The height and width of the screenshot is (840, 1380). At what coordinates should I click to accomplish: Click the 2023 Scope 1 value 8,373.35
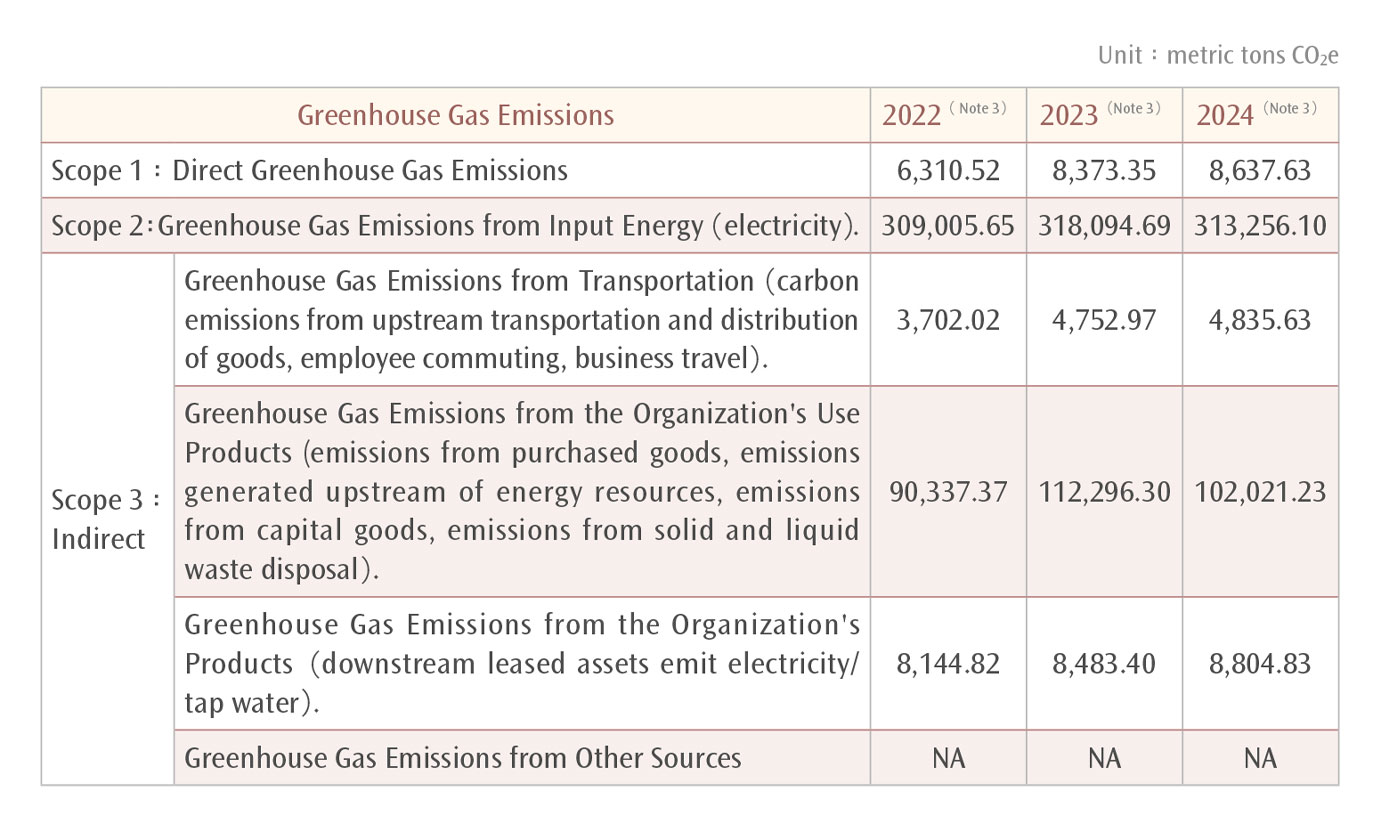[x=1104, y=170]
